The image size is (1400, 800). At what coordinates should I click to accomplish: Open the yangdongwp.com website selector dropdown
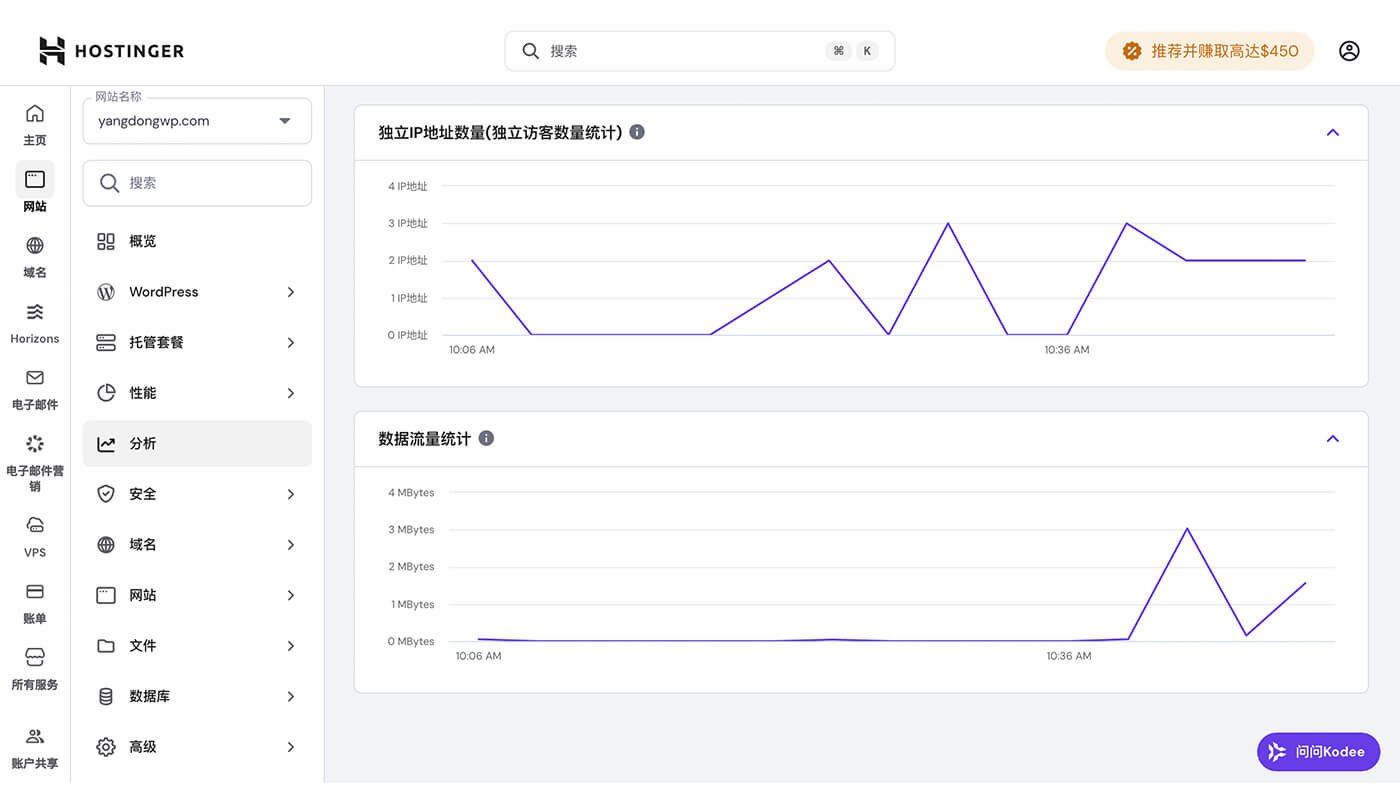coord(196,120)
